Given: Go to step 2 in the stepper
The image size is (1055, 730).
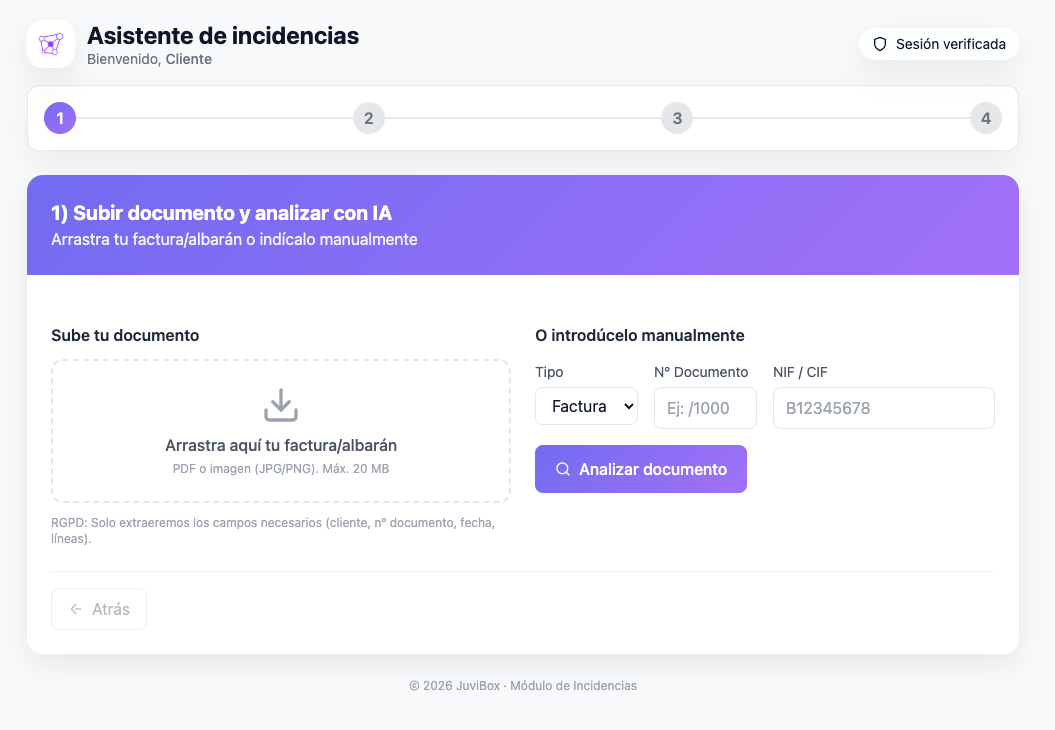Looking at the screenshot, I should point(369,118).
